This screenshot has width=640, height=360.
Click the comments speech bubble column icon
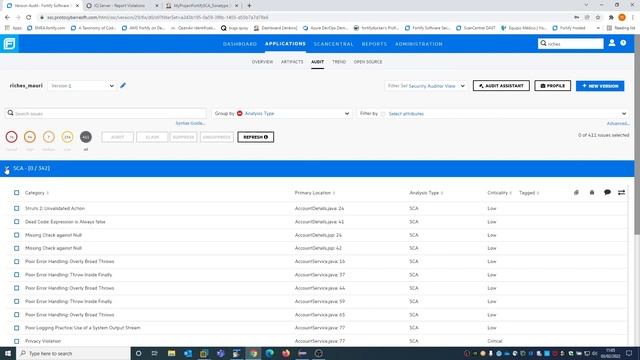[x=607, y=192]
